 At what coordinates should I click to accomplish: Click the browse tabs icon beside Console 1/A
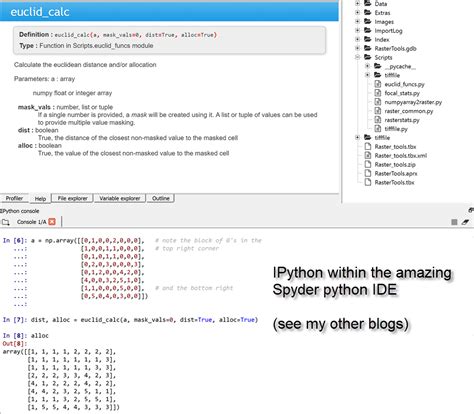click(x=5, y=222)
